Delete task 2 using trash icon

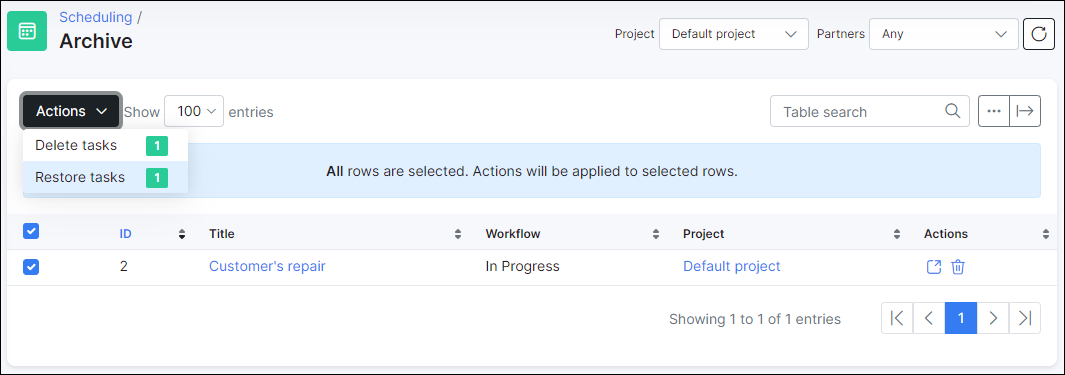[958, 267]
